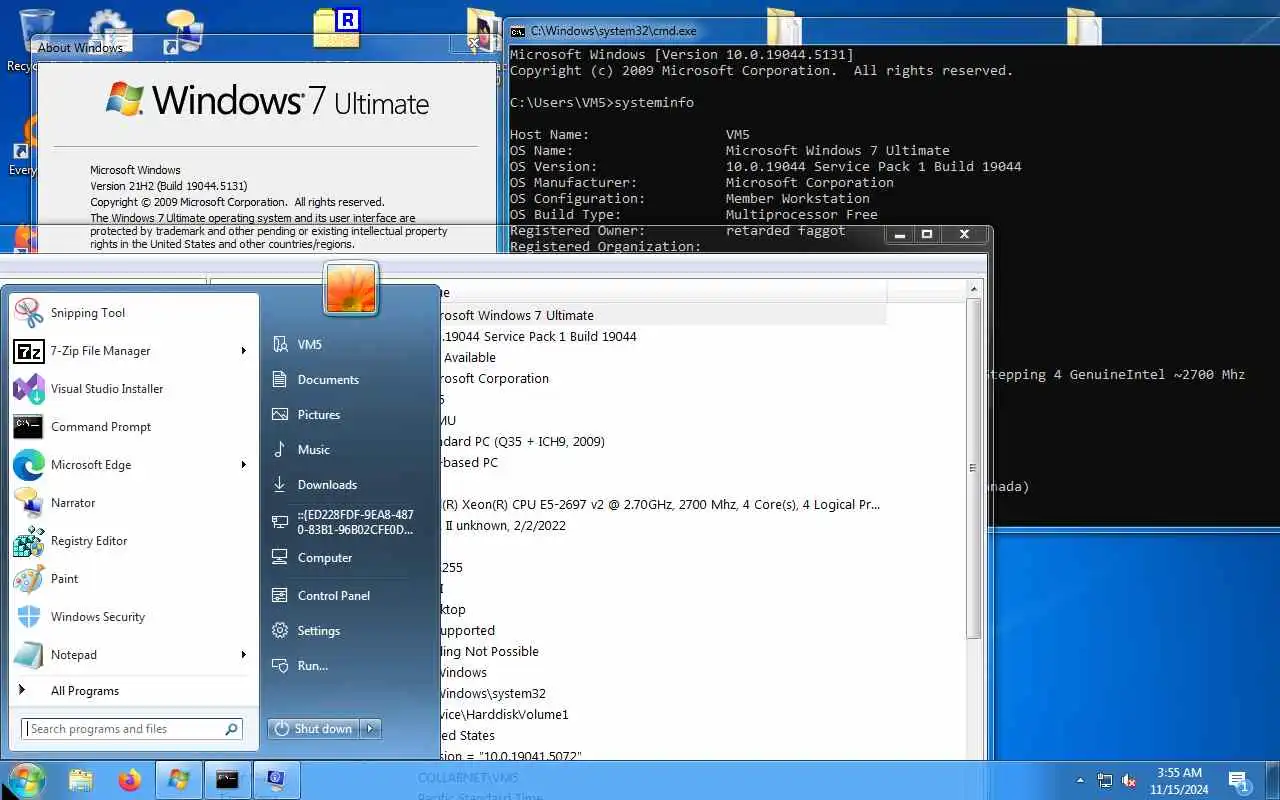
Task: Open the notification center icon
Action: (1239, 781)
